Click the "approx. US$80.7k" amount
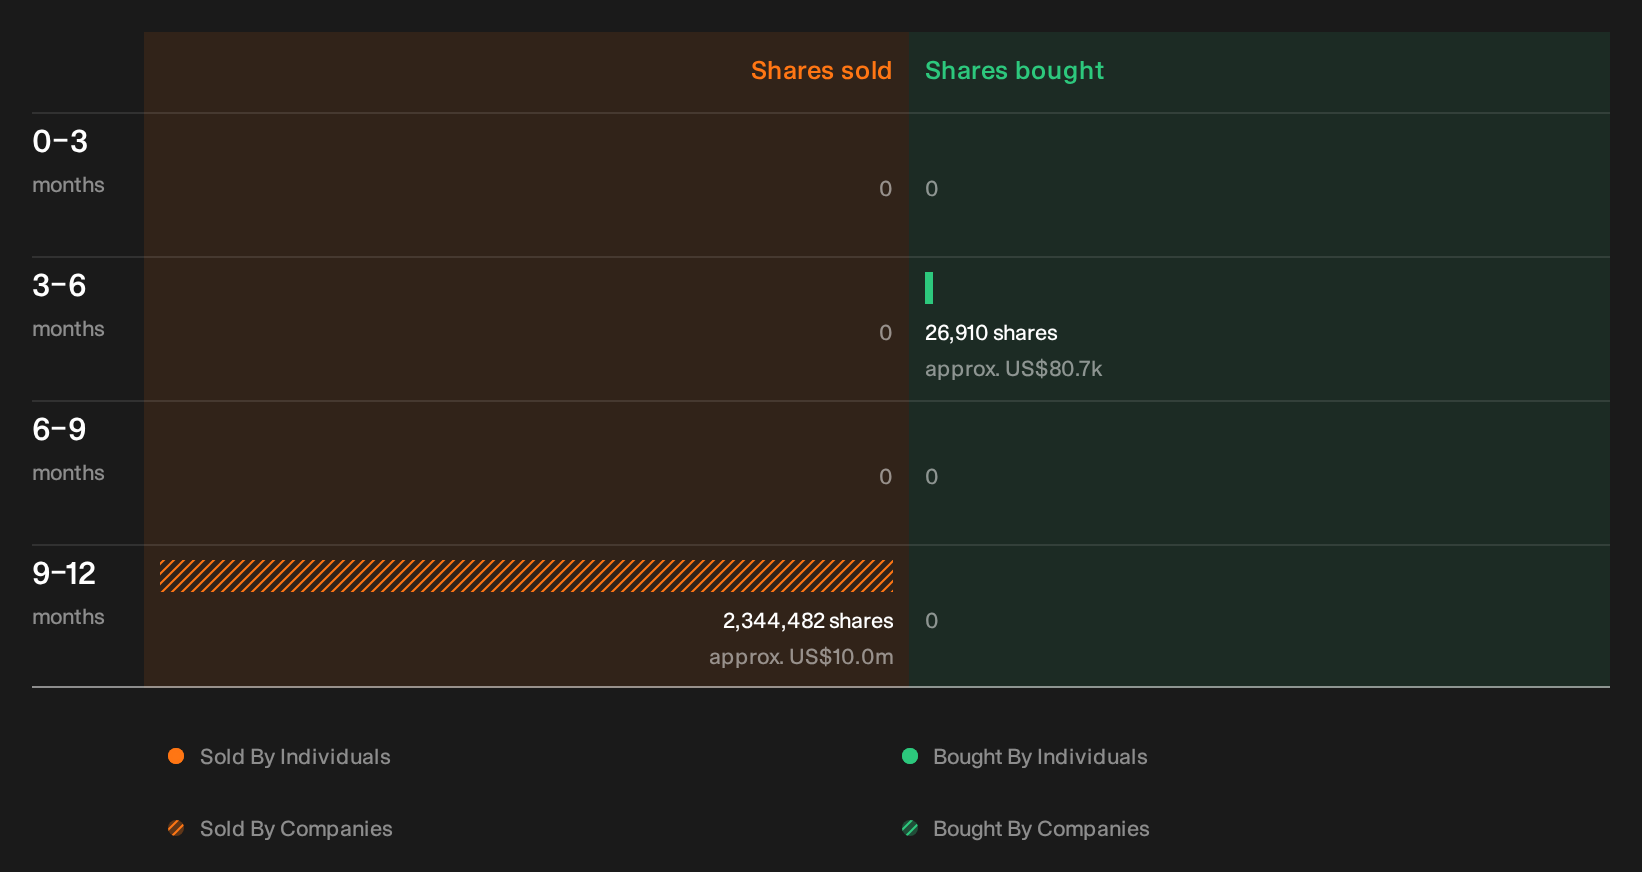1642x872 pixels. [x=1013, y=369]
